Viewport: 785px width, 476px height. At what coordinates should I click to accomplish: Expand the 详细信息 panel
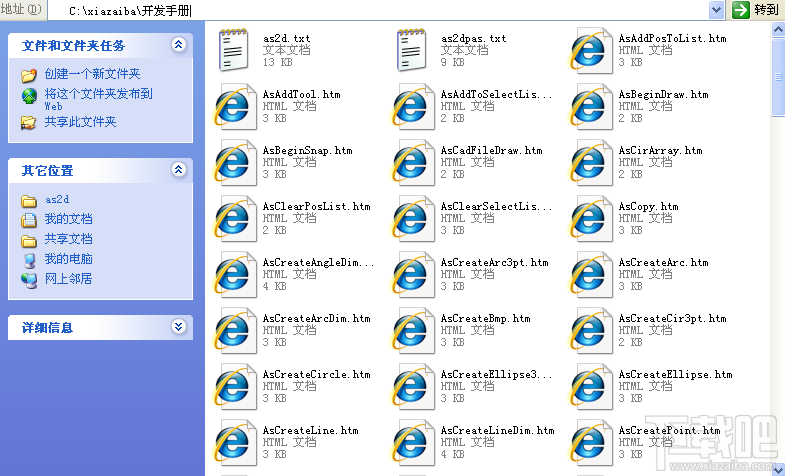click(x=179, y=327)
